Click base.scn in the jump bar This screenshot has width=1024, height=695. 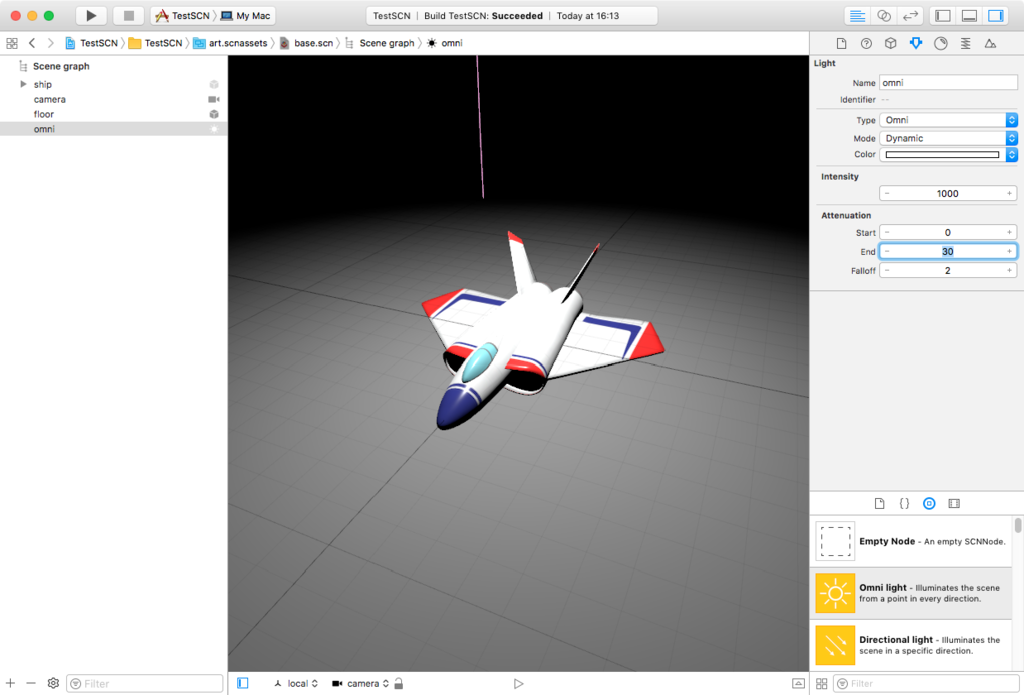coord(306,43)
